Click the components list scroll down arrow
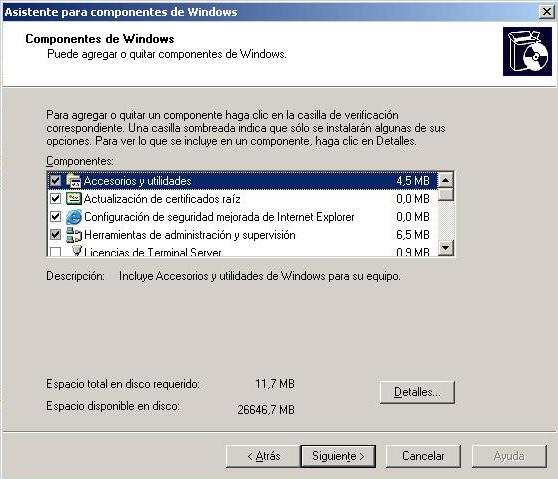The height and width of the screenshot is (479, 558). [445, 248]
